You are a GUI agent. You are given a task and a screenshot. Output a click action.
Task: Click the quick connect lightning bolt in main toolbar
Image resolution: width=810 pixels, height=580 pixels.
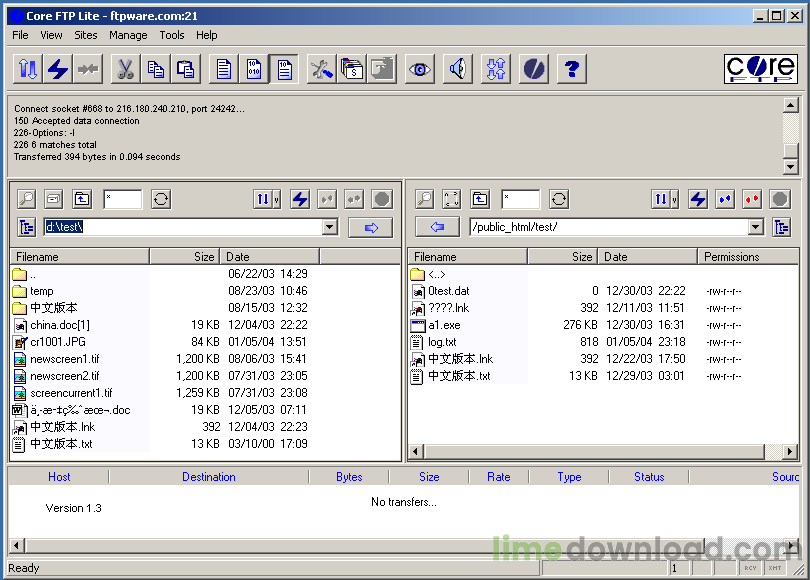pos(58,69)
